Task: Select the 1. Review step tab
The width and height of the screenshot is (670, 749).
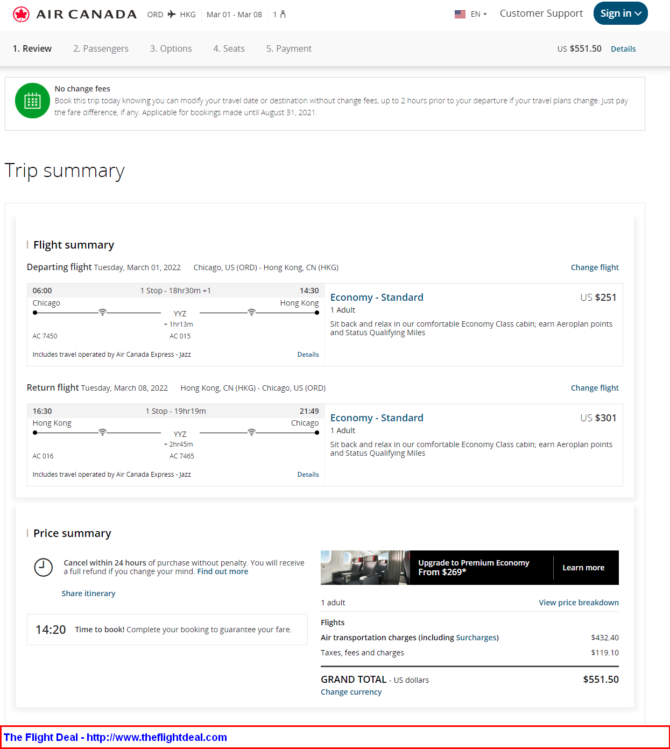Action: click(32, 49)
